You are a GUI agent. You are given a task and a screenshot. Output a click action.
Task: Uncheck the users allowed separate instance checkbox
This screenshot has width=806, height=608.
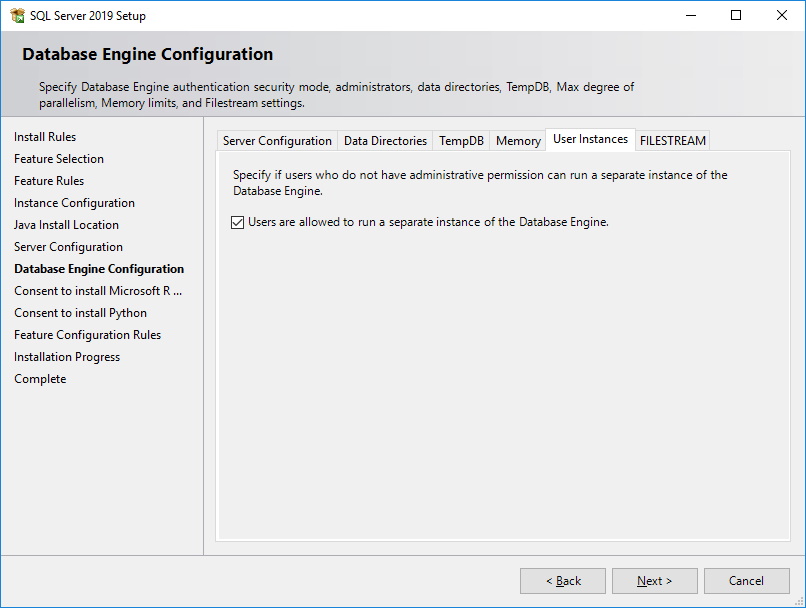237,222
